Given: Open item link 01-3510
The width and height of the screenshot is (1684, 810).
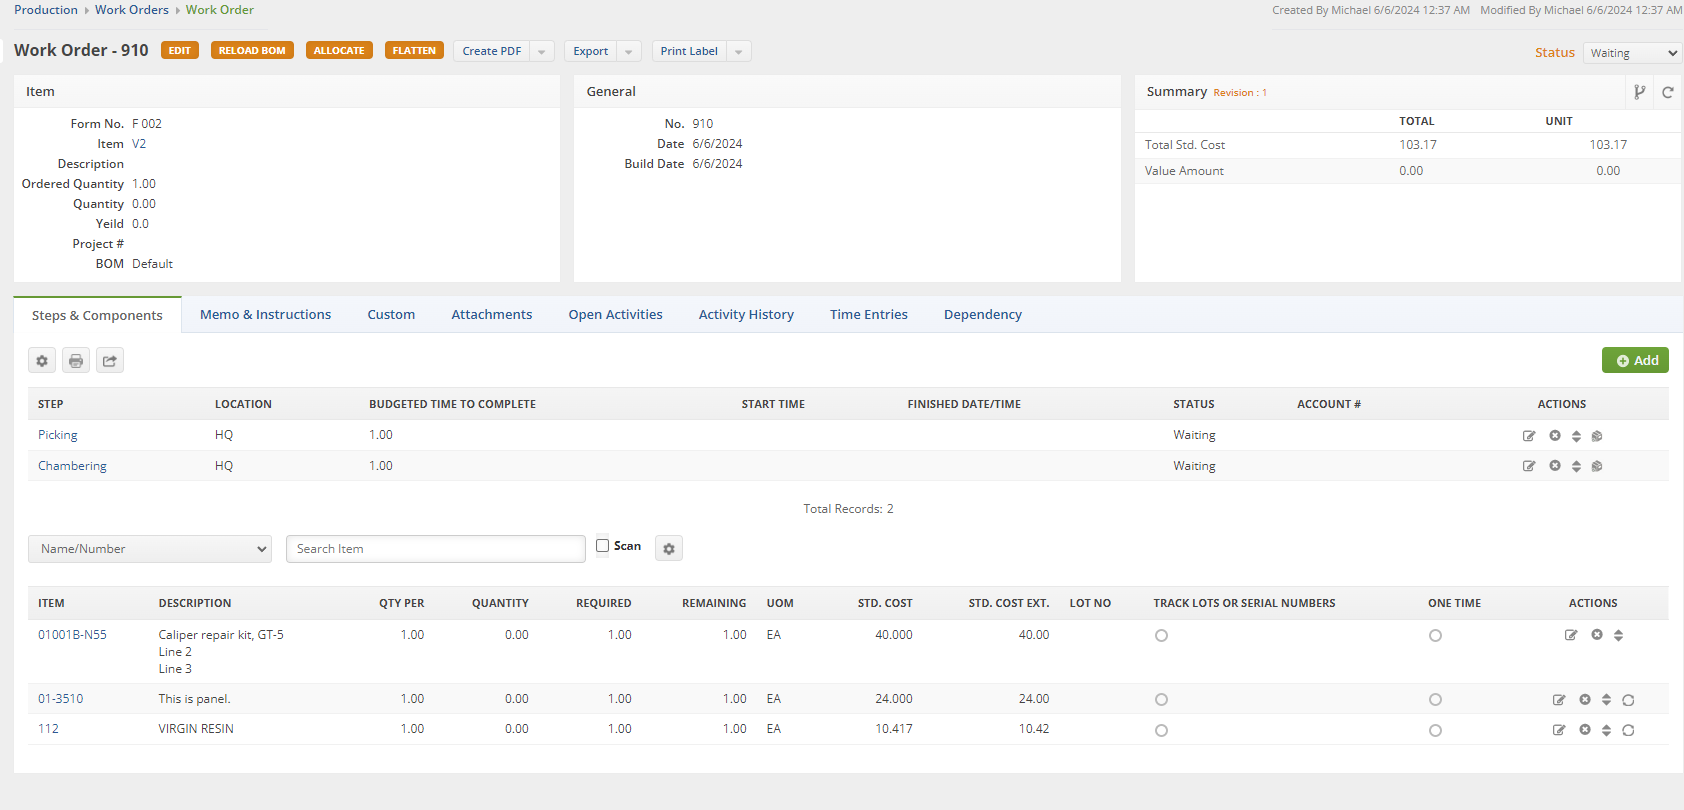Looking at the screenshot, I should pyautogui.click(x=60, y=699).
